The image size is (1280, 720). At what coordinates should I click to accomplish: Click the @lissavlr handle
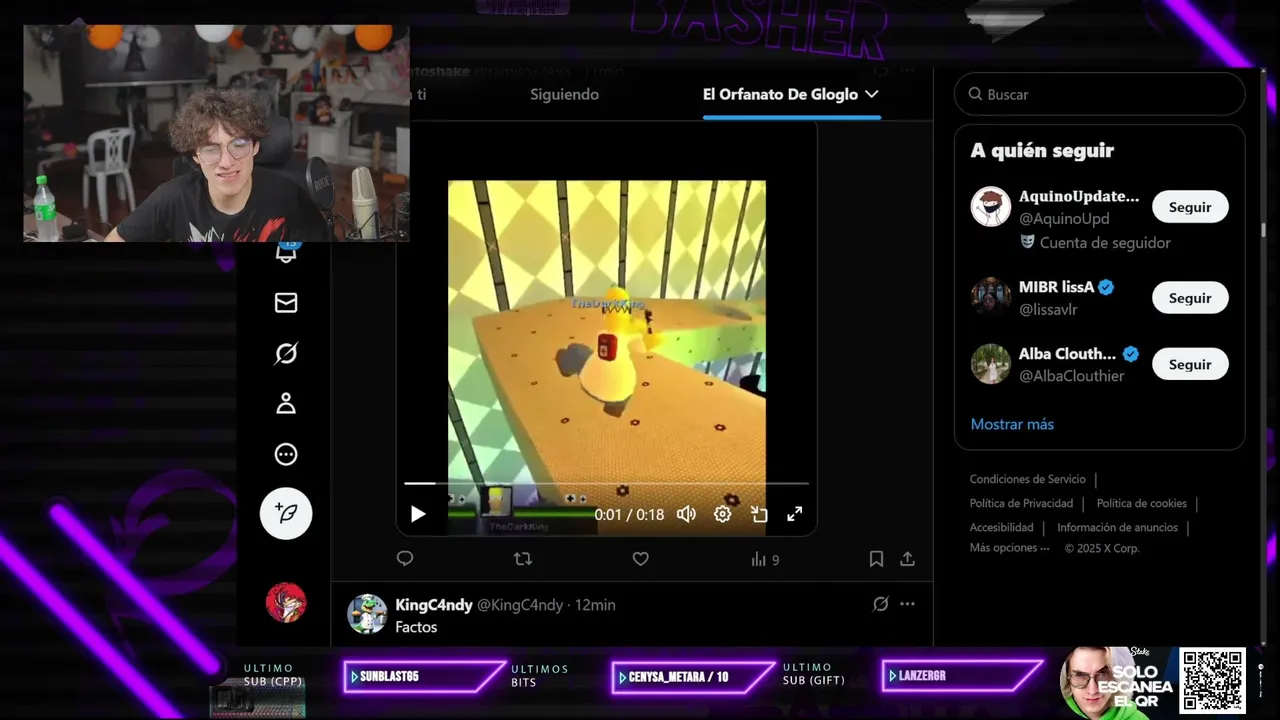(x=1048, y=310)
